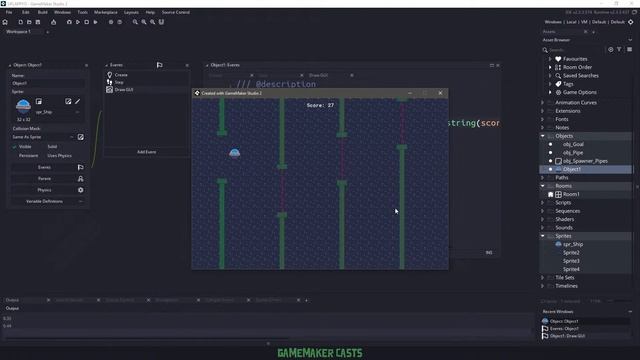Click the Create Executable toolbar icon
Screen dimensions: 640x360
click(53, 22)
